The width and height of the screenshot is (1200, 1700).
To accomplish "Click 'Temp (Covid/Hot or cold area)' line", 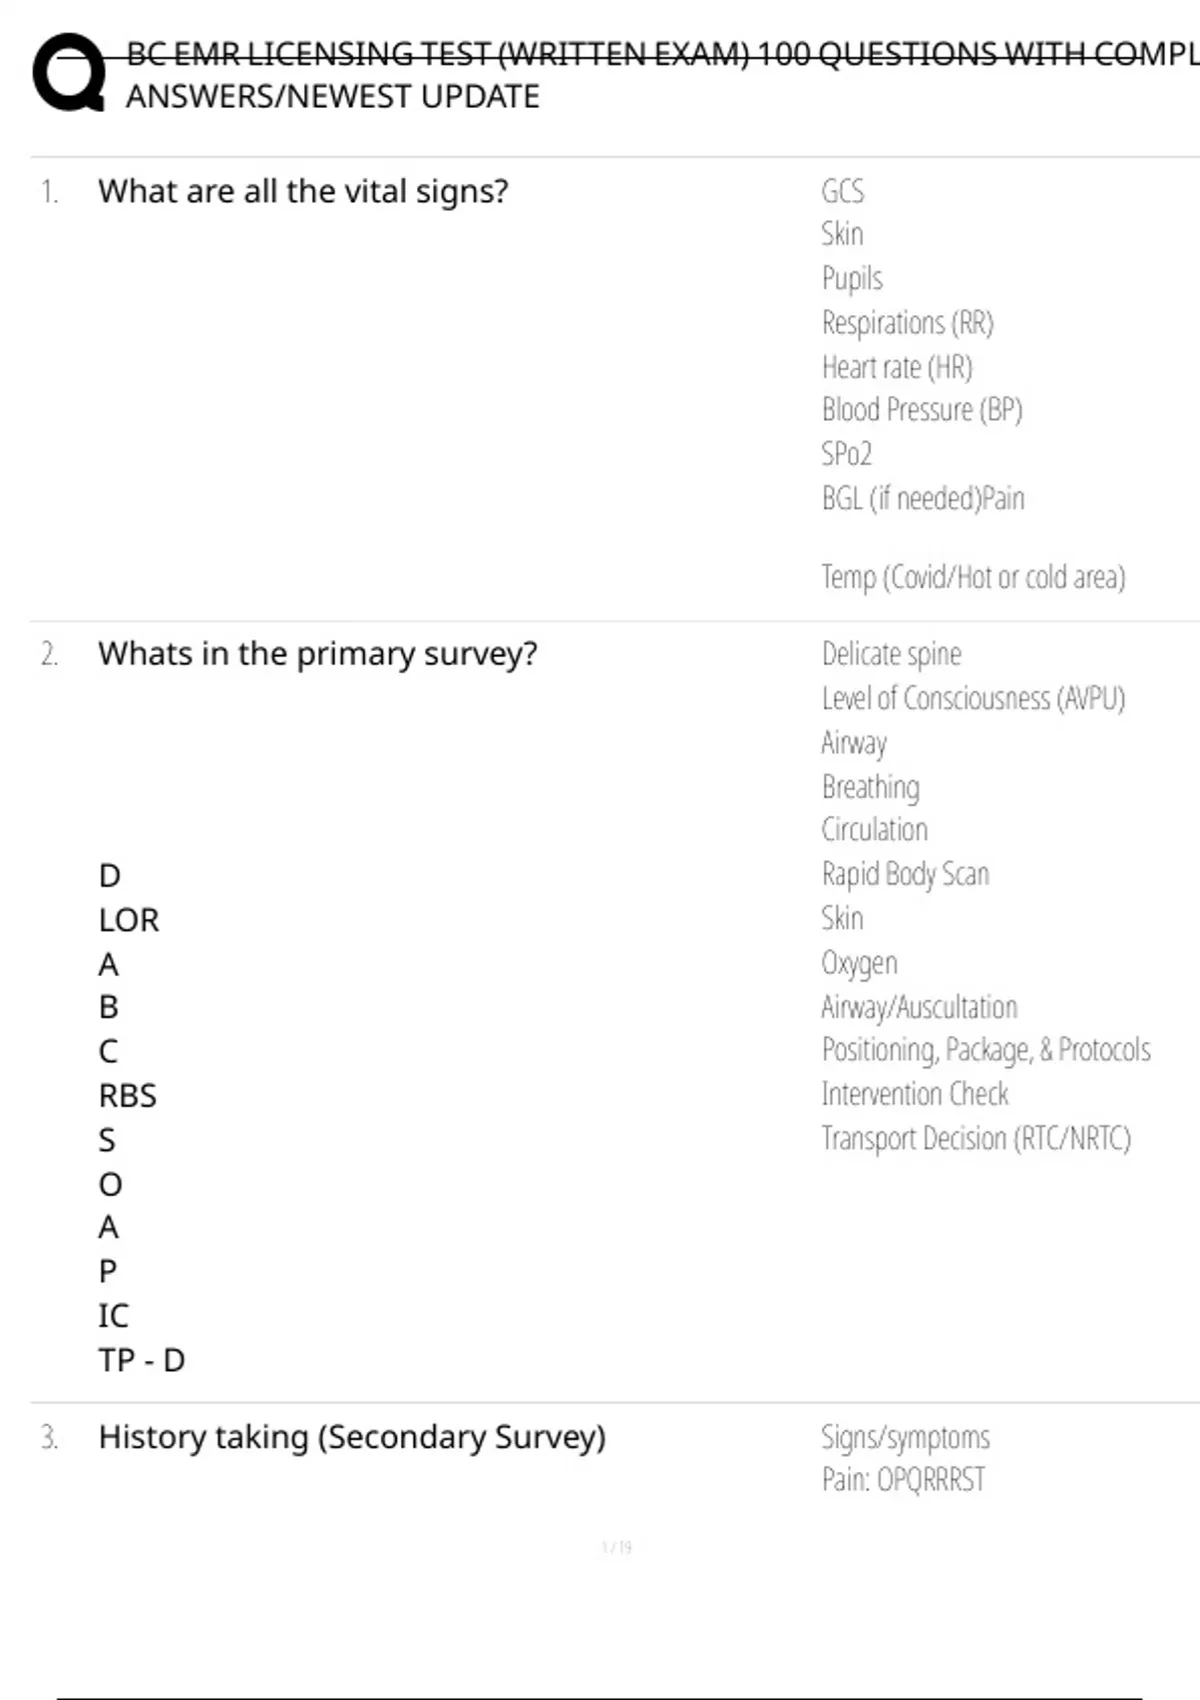I will pyautogui.click(x=973, y=577).
